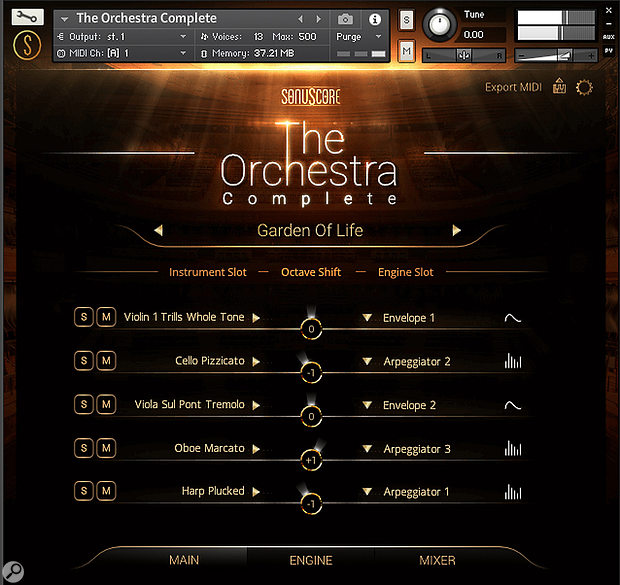Adjust the volume slider in header
620x585 pixels.
pos(558,56)
